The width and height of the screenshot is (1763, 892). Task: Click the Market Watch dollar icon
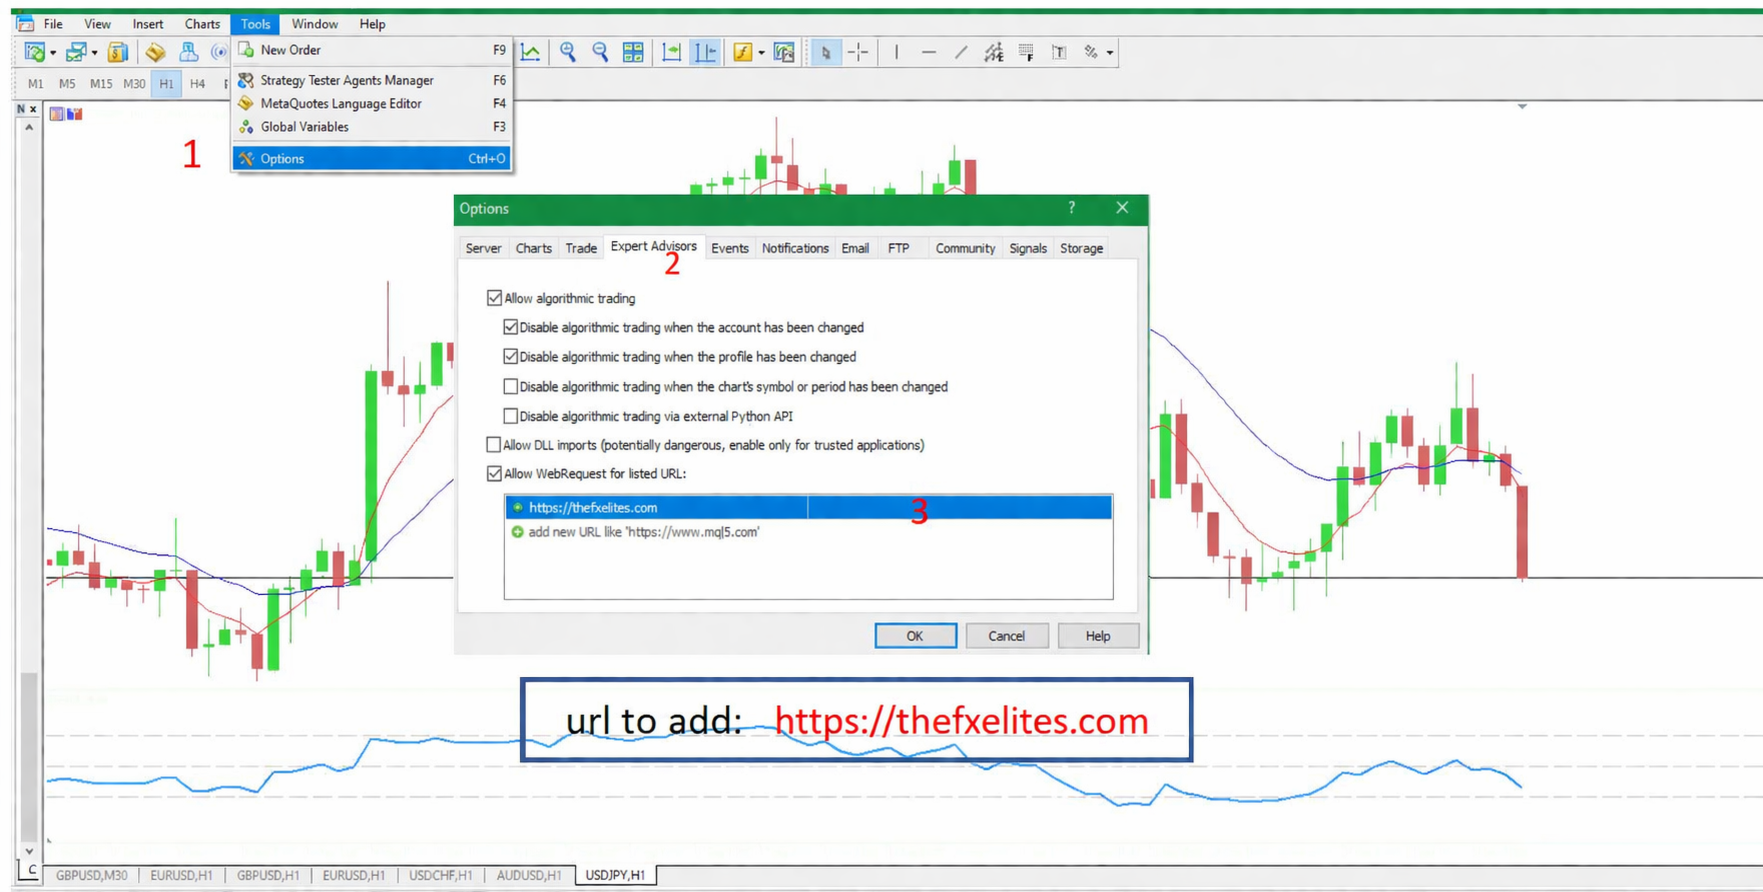click(118, 52)
